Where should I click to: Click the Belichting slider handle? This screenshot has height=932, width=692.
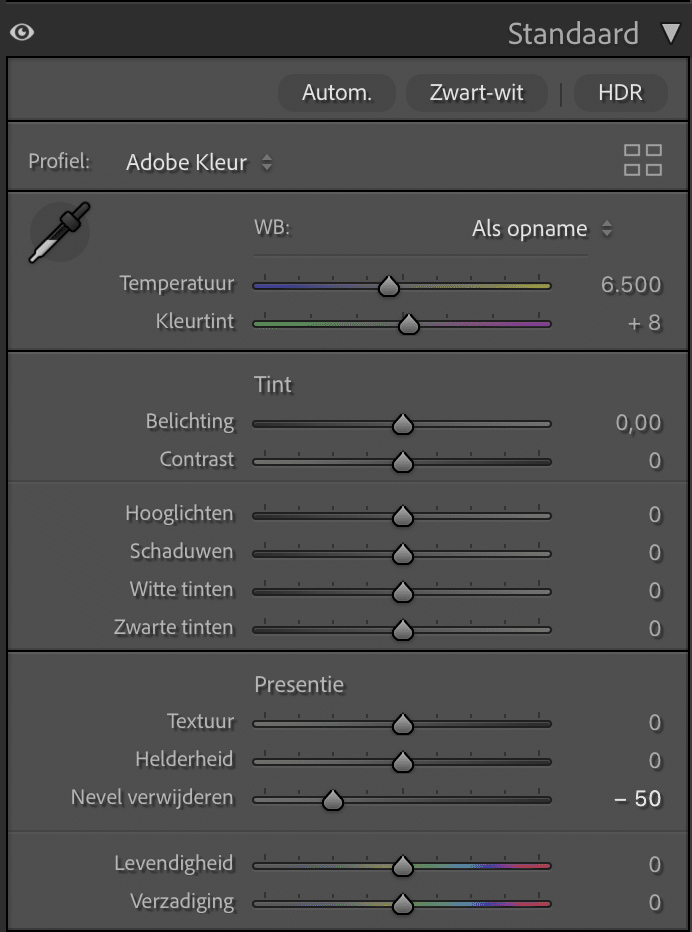pos(402,424)
